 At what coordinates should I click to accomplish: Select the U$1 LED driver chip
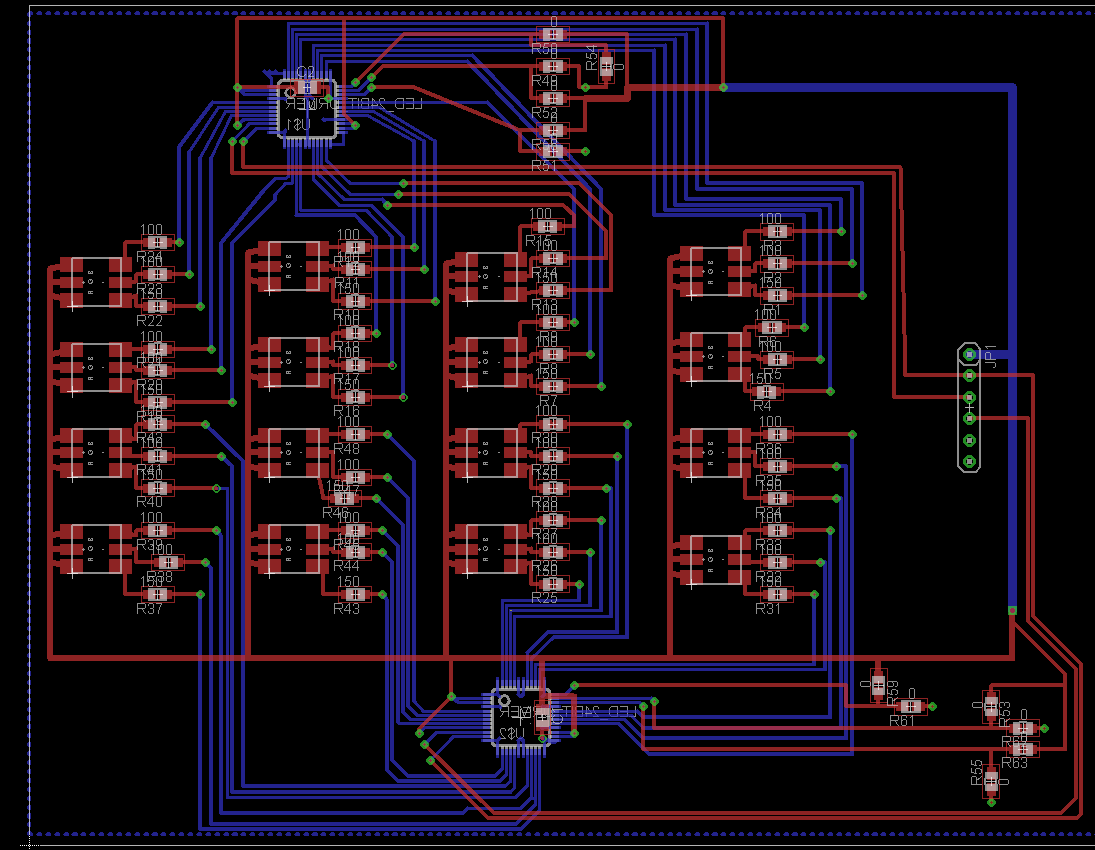coord(306,112)
